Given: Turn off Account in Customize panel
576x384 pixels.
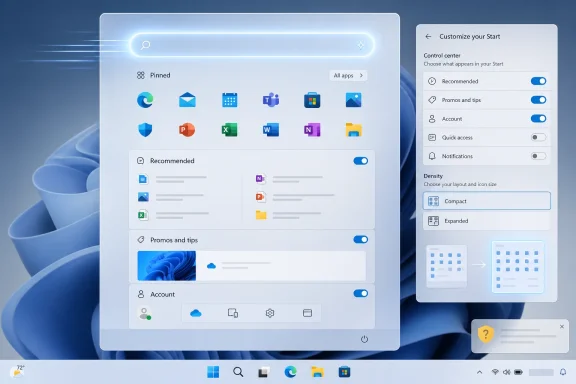Looking at the screenshot, I should click(x=538, y=119).
